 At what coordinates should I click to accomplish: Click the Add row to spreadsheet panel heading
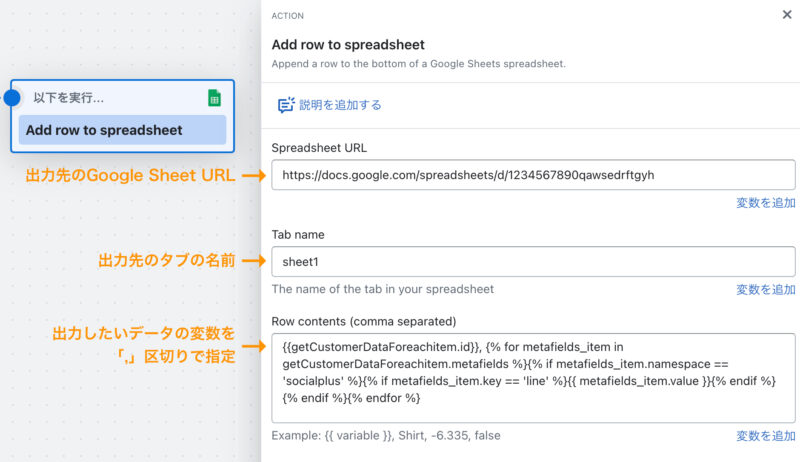[348, 45]
